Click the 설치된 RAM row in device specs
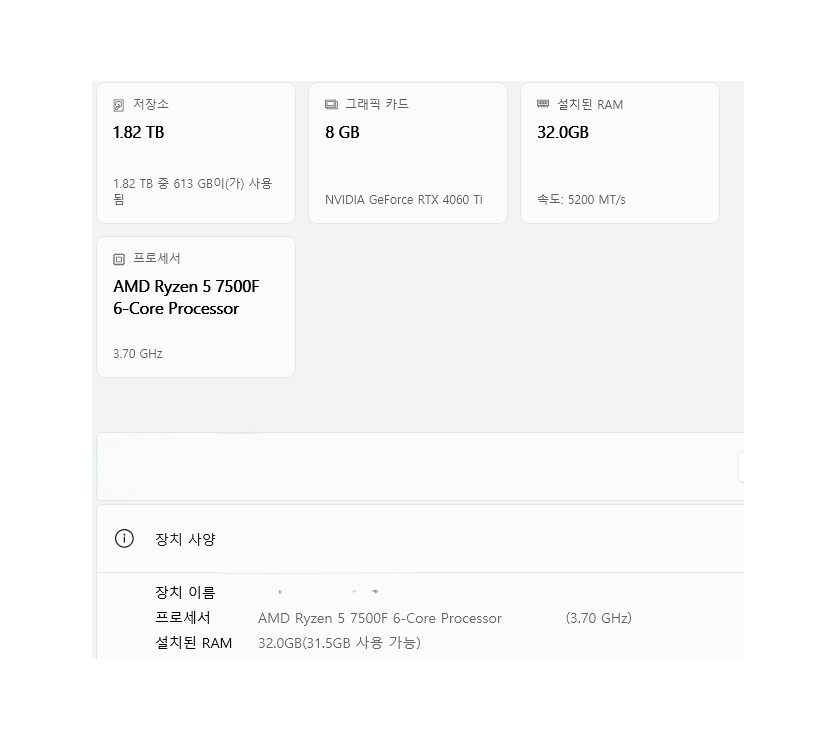835x740 pixels. click(x=194, y=643)
